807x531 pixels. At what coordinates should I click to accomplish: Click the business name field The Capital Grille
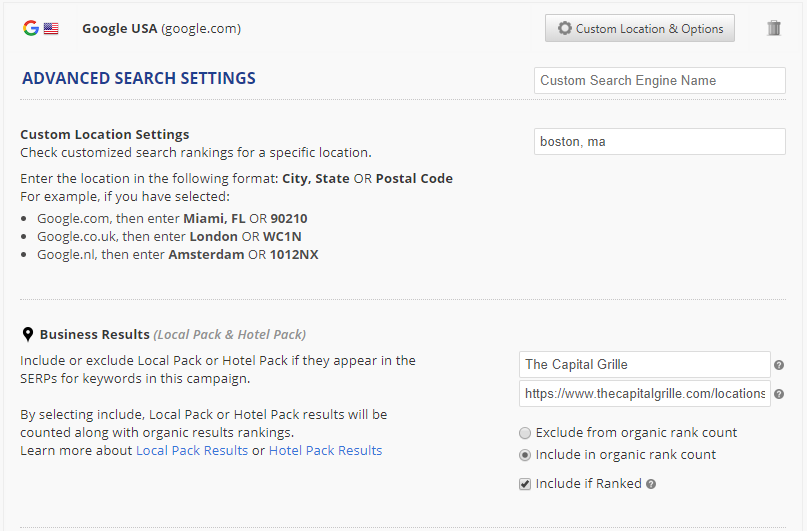click(645, 365)
